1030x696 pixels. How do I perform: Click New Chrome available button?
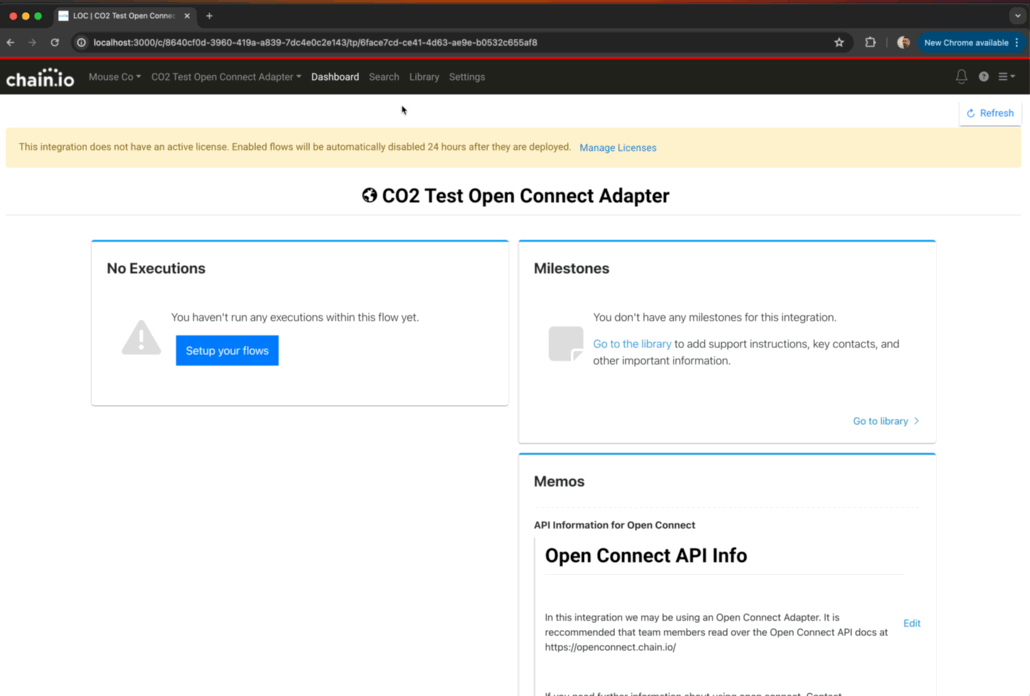(x=971, y=43)
